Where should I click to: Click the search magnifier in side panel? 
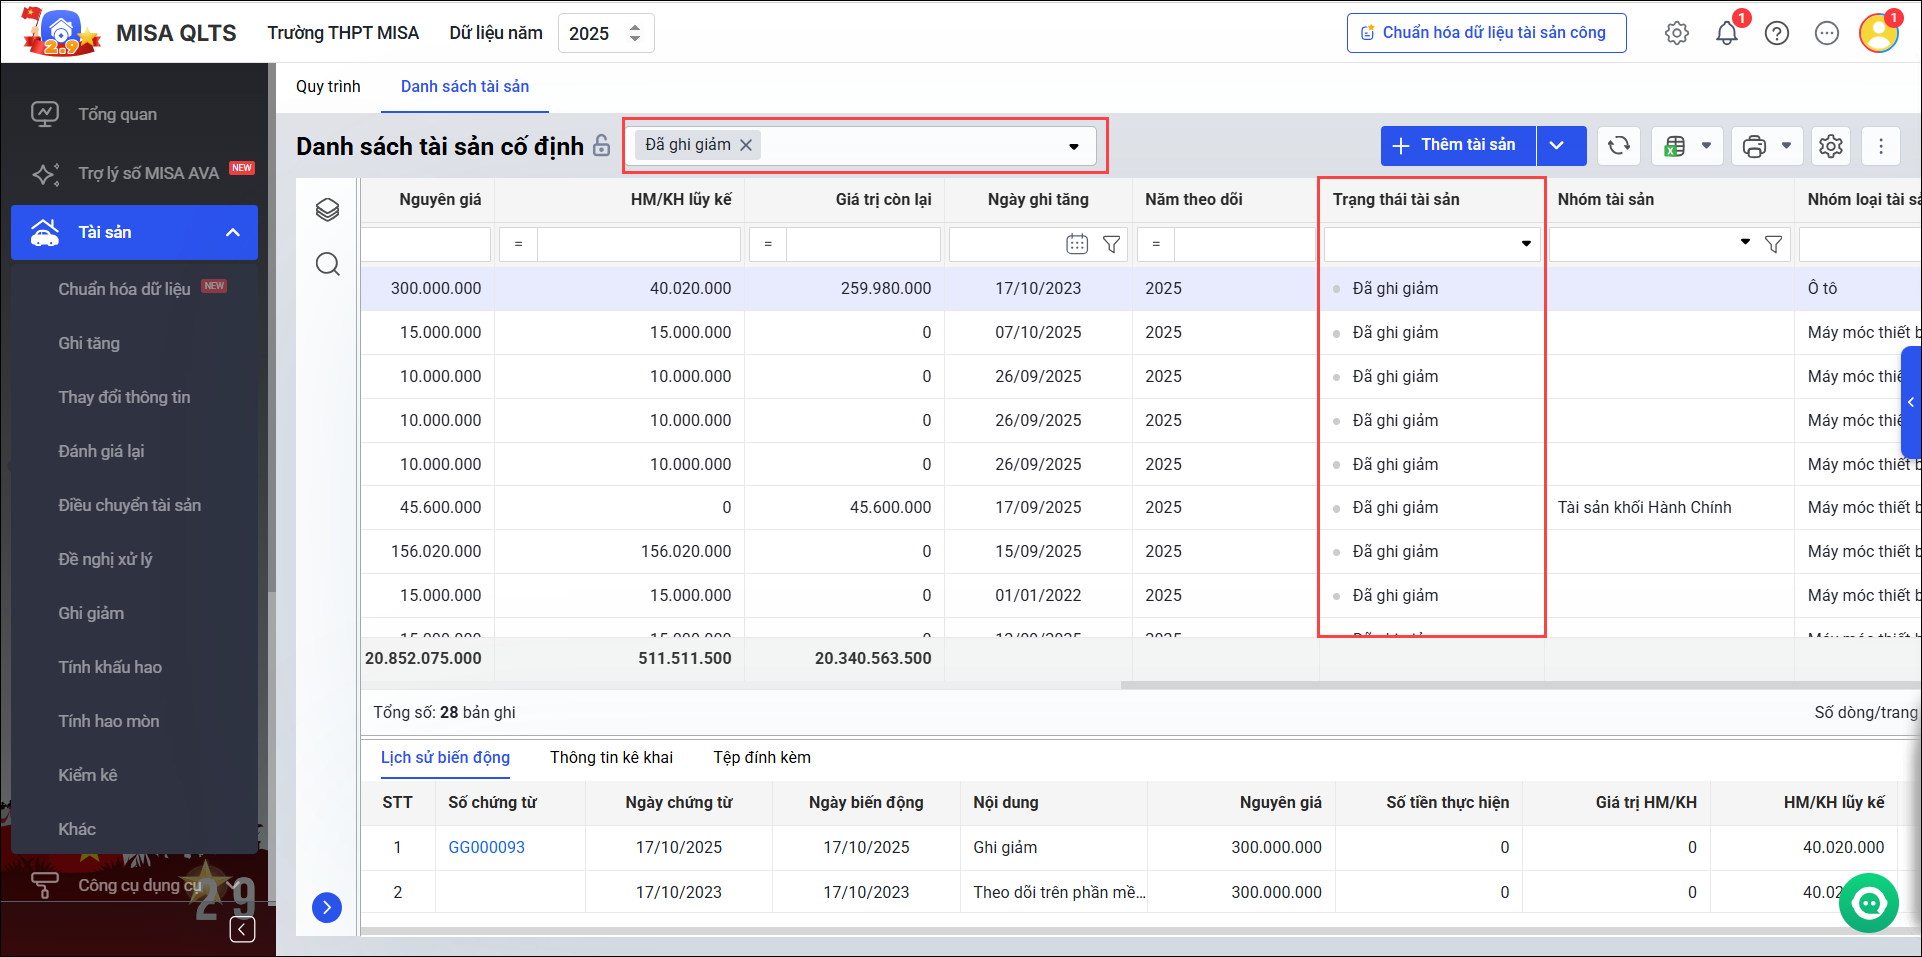tap(328, 264)
